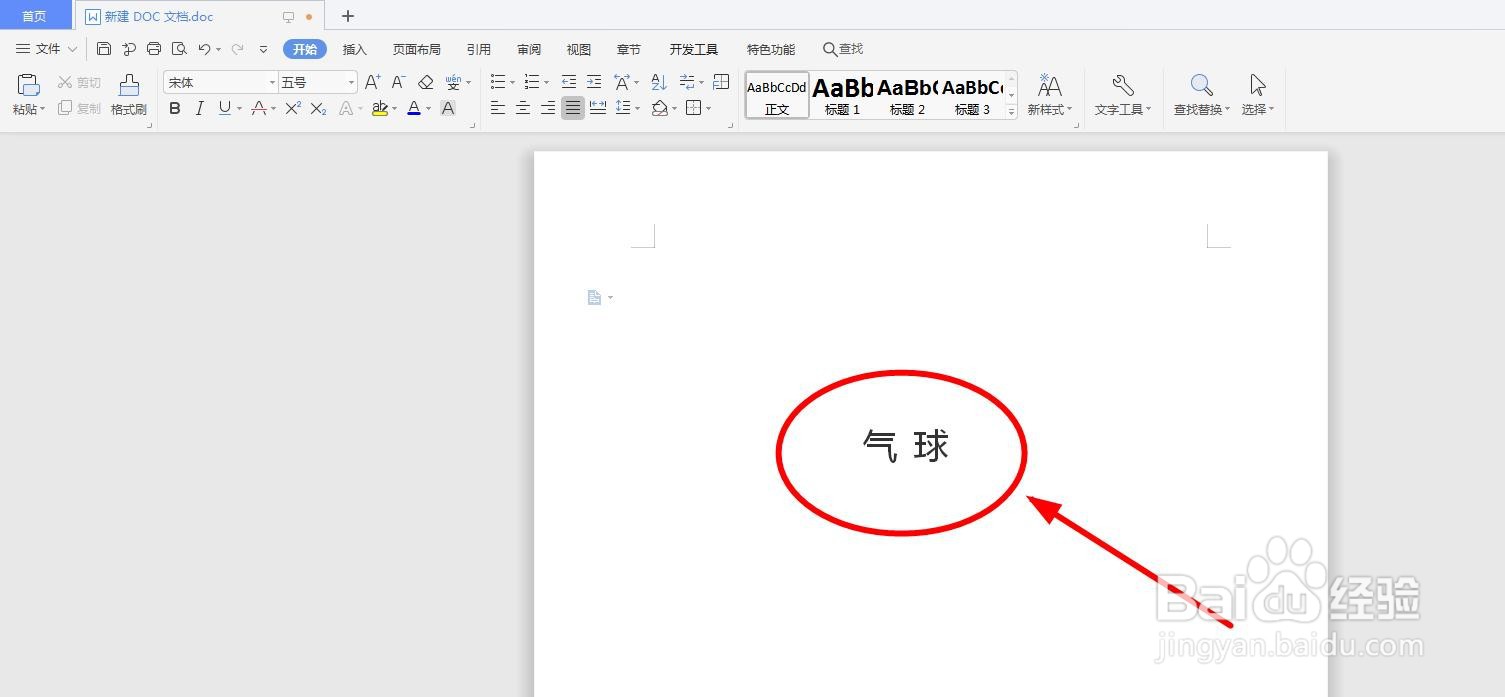Viewport: 1505px width, 697px height.
Task: Click the Sort (排序) icon
Action: (658, 82)
